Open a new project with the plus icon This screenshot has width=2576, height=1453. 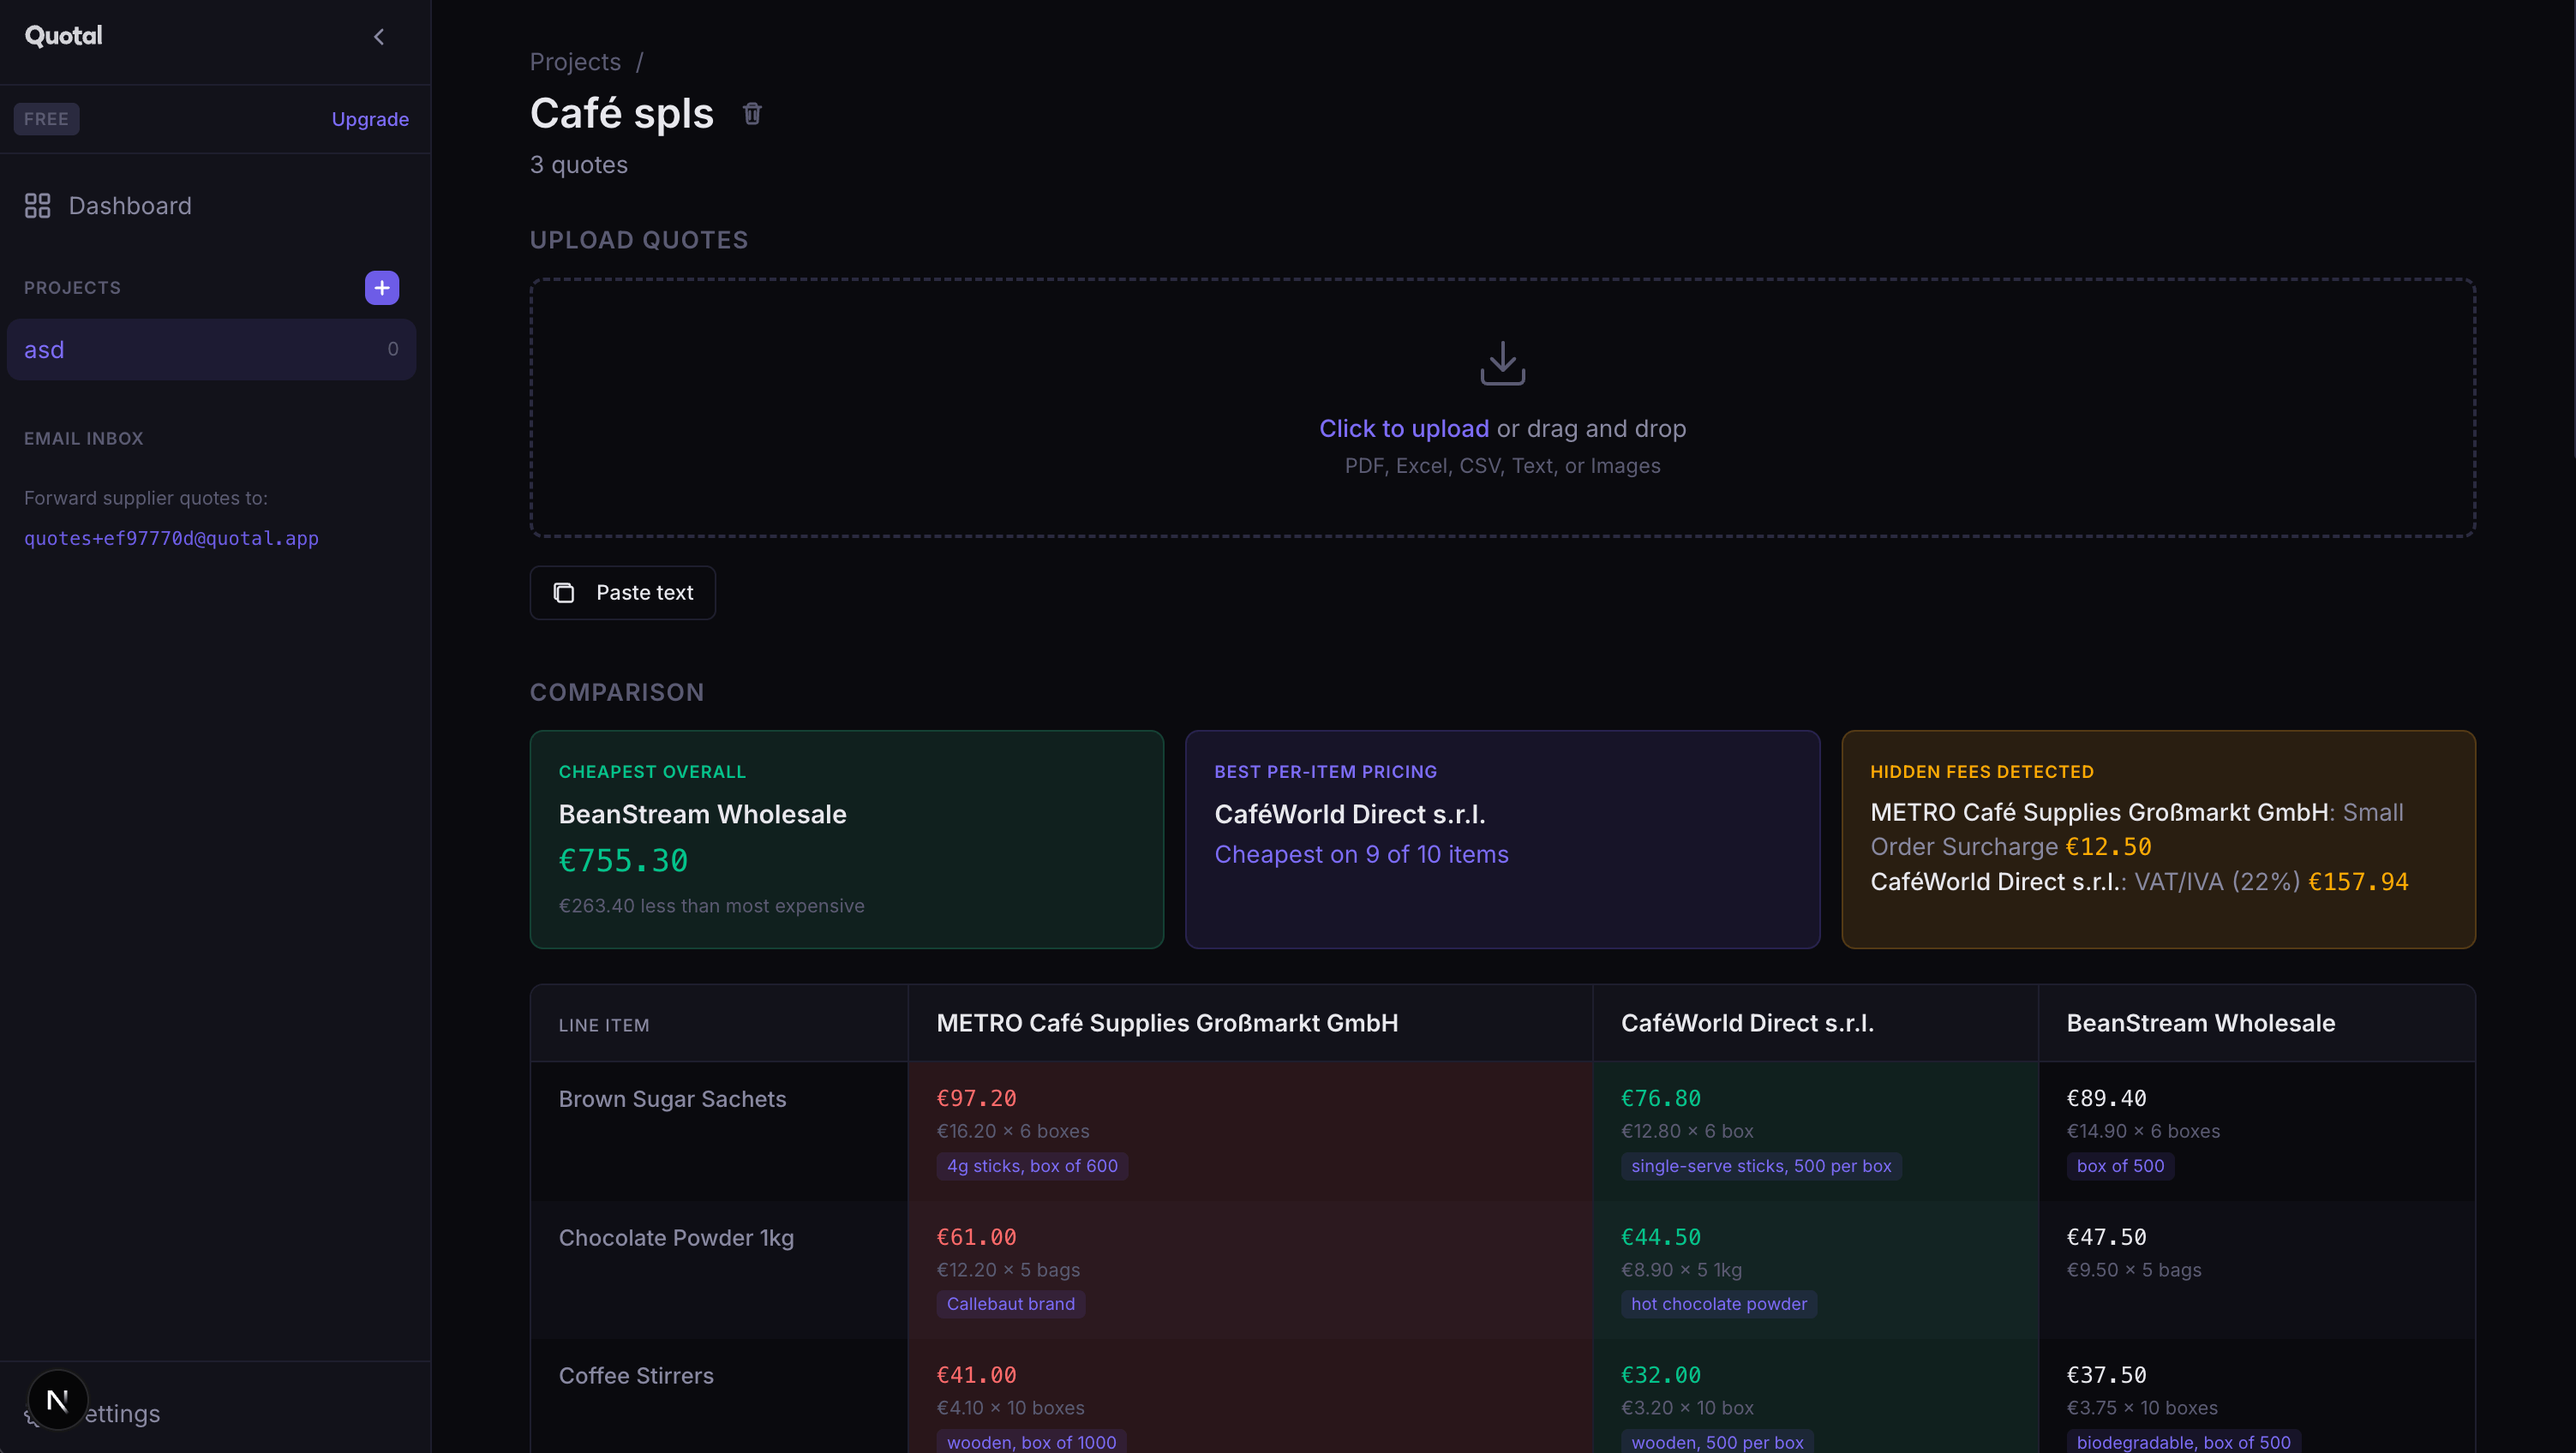tap(381, 288)
